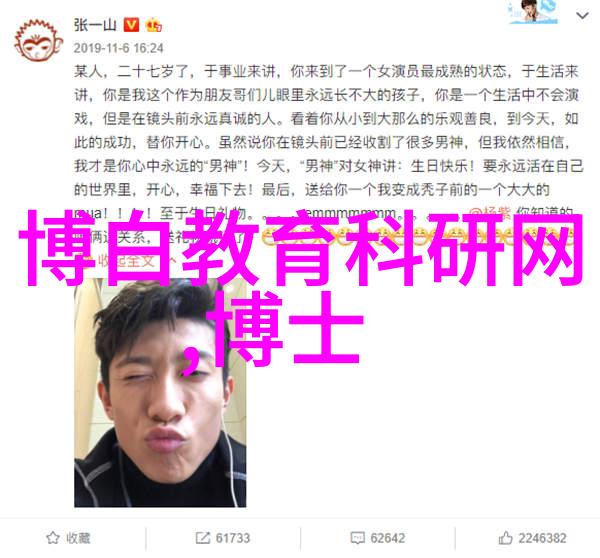Click the monkey cartoon profile avatar
Screen dimensions: 600x558
(x=38, y=41)
